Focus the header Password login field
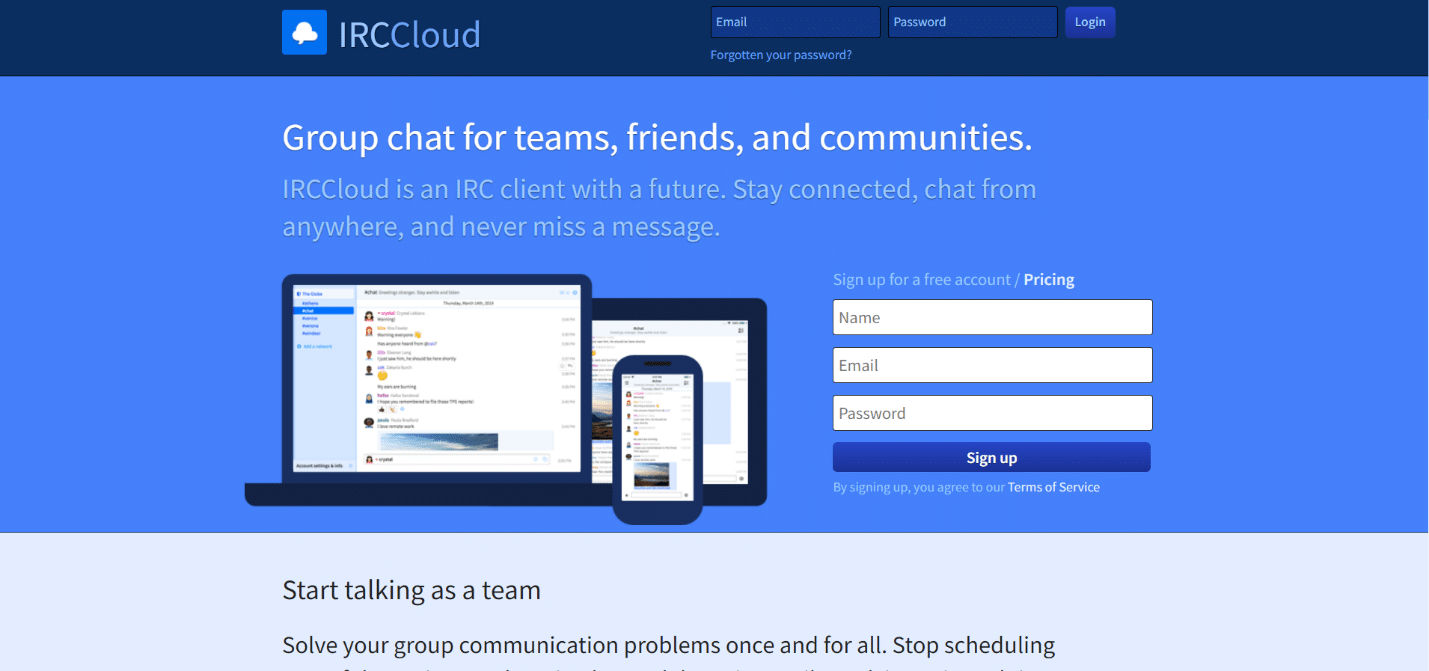 [x=972, y=22]
